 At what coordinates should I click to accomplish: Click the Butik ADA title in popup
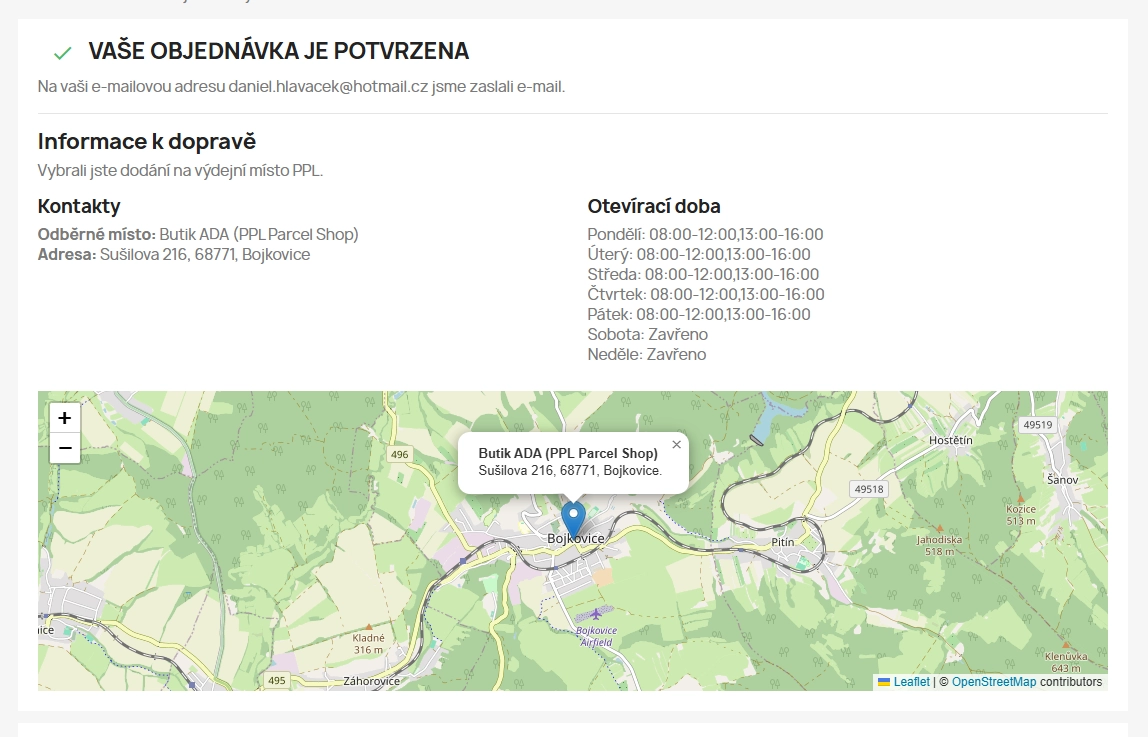568,453
